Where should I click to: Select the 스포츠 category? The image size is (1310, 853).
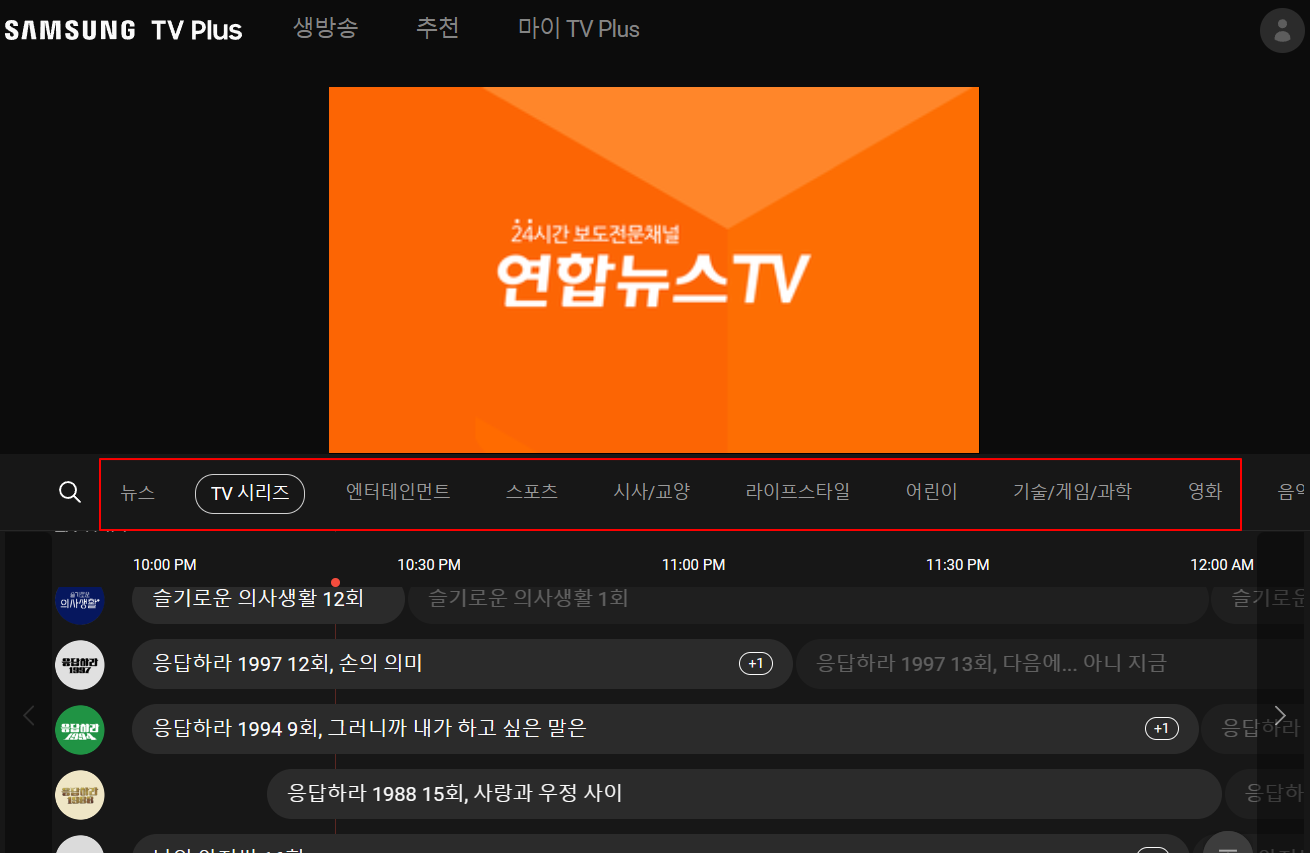[532, 491]
